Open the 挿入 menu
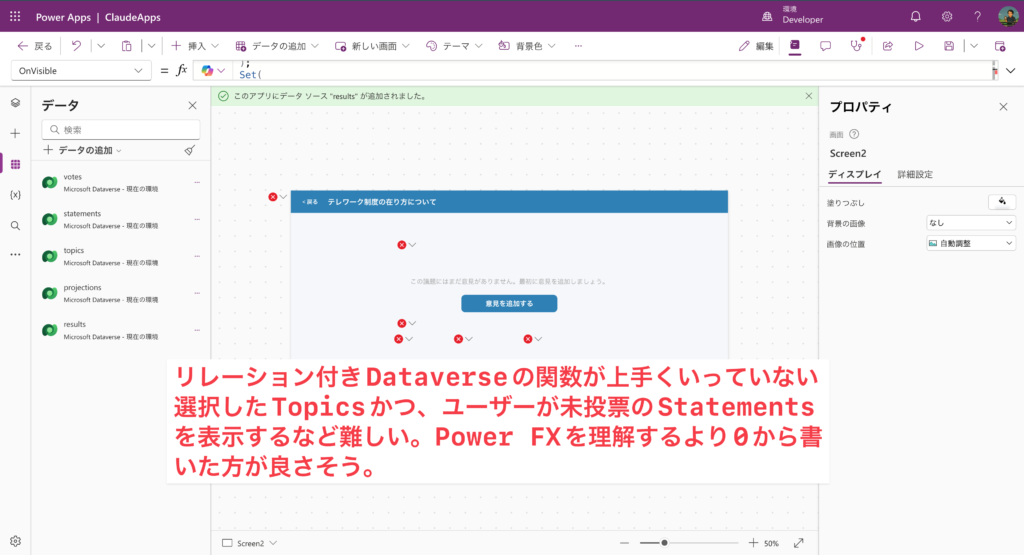1024x555 pixels. (189, 46)
